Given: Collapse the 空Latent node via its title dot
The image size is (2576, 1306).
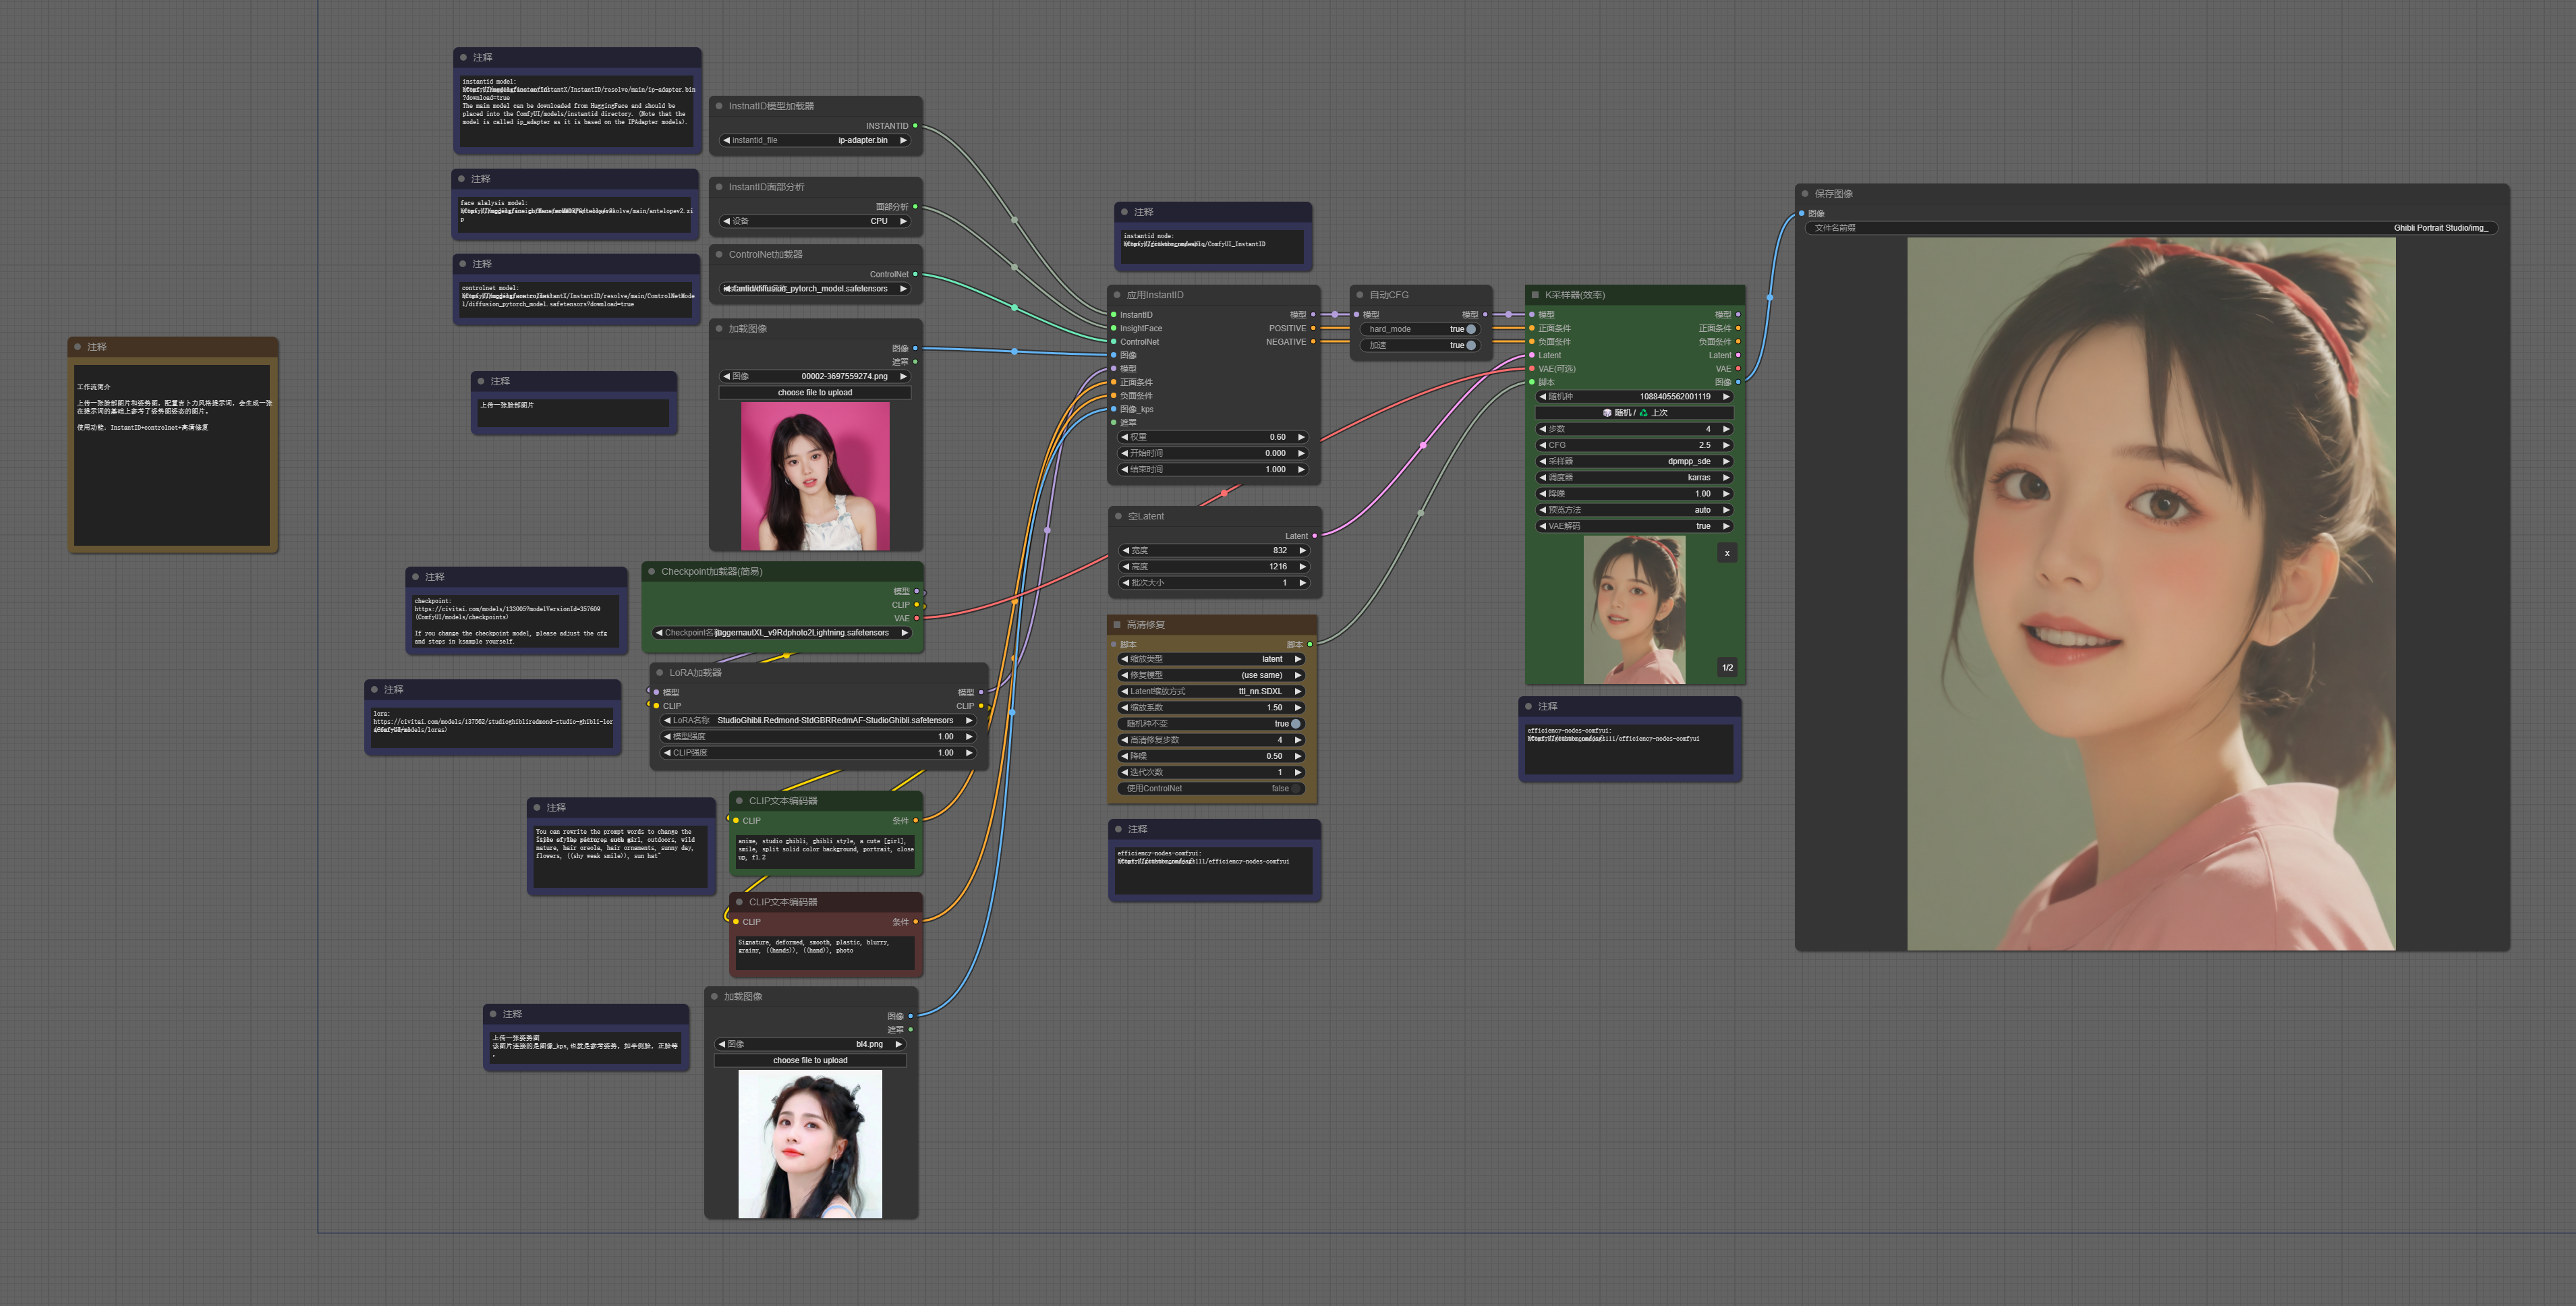Looking at the screenshot, I should coord(1118,517).
